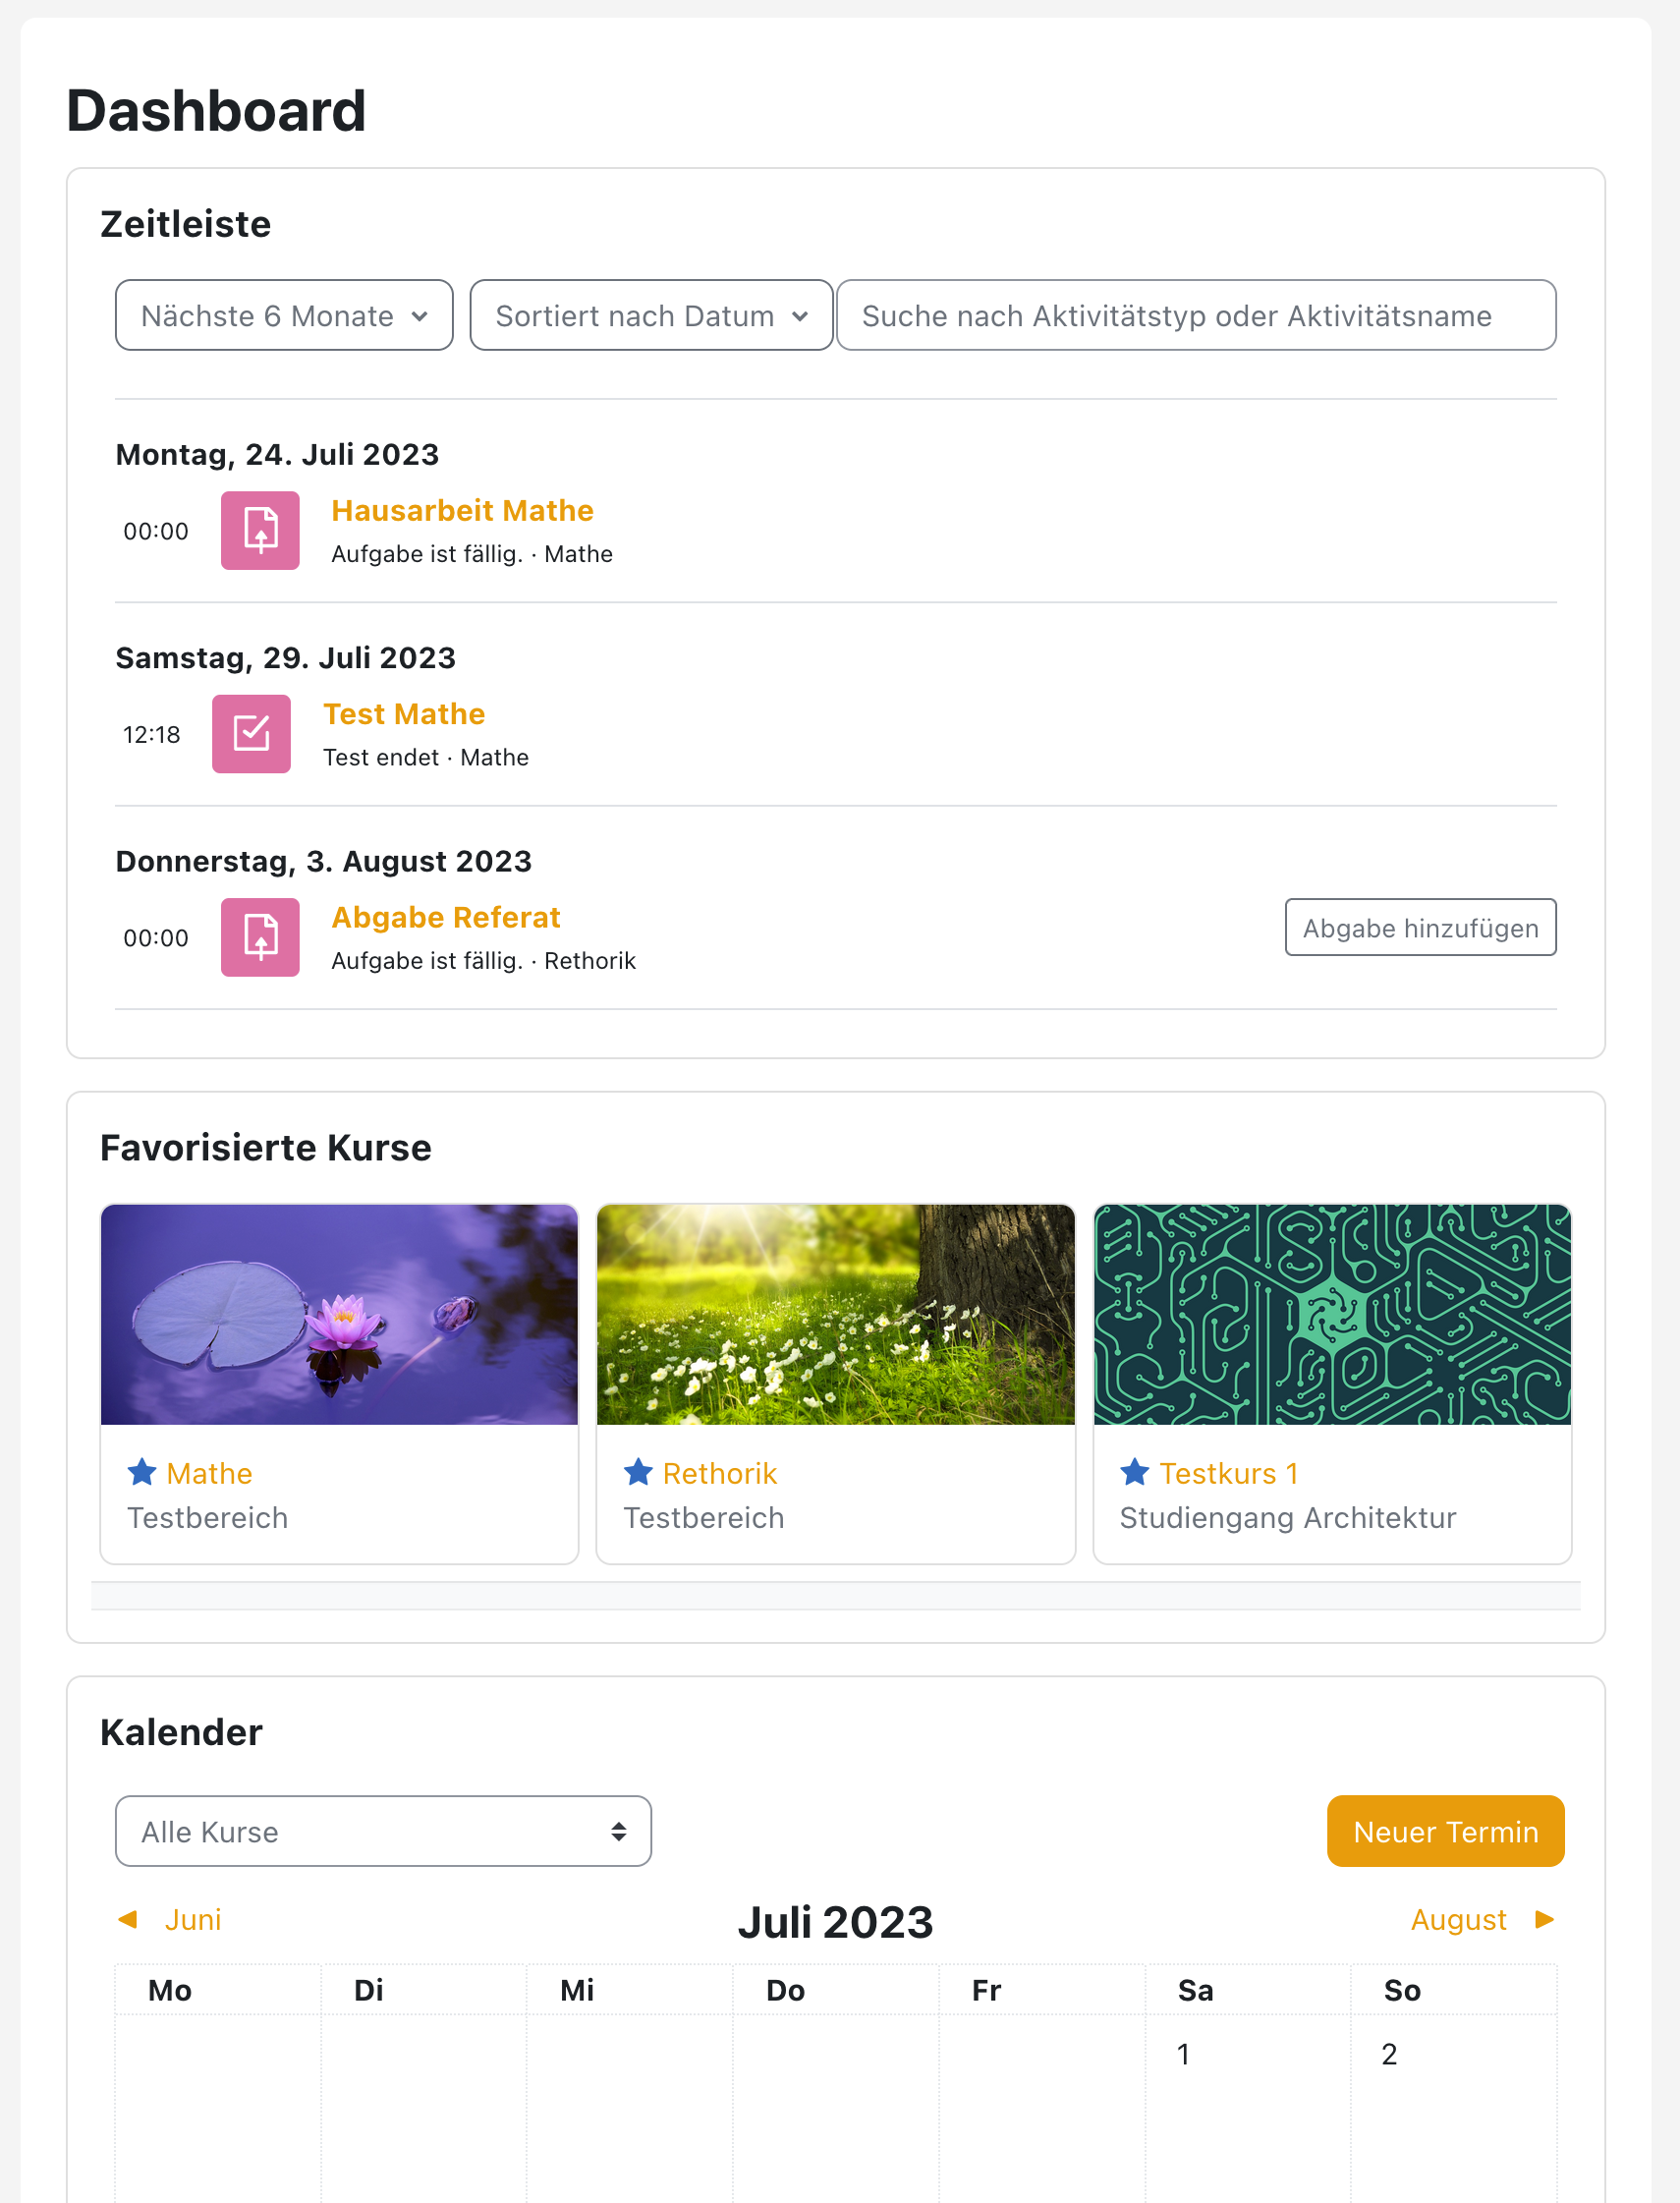The height and width of the screenshot is (2203, 1680).
Task: Open the Sortiert nach Datum dropdown
Action: tap(650, 315)
